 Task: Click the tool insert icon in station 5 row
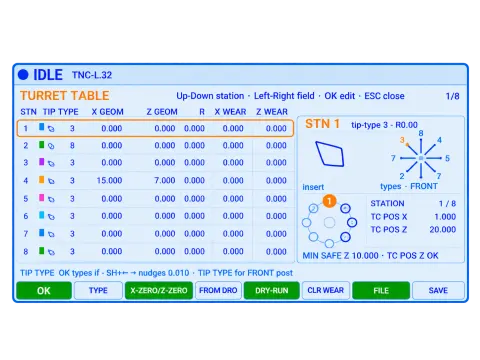tap(51, 199)
